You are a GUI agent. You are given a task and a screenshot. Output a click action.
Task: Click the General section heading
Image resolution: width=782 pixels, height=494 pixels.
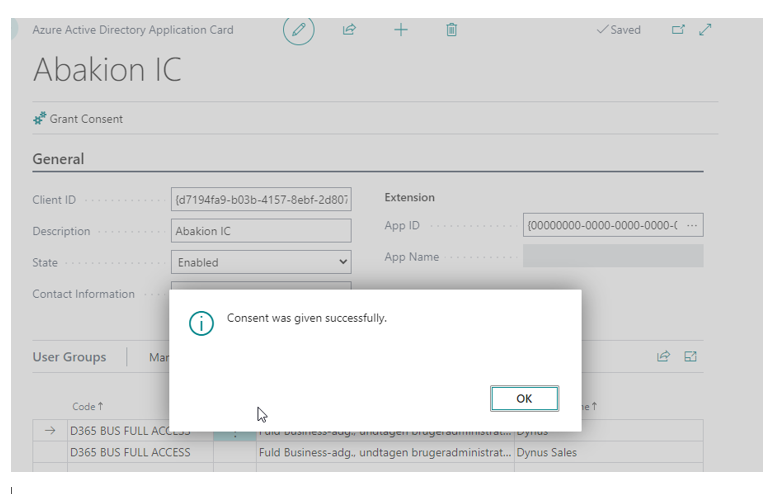[58, 159]
